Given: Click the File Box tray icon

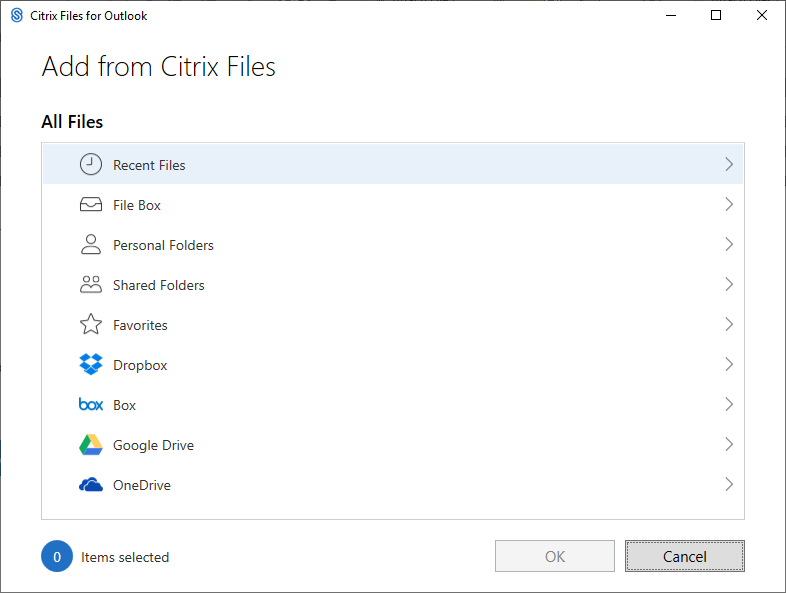Looking at the screenshot, I should coord(91,205).
